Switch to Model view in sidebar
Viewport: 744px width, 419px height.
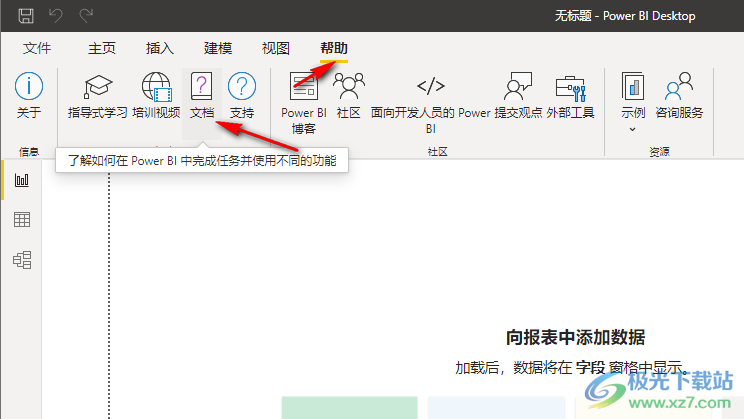coord(22,260)
